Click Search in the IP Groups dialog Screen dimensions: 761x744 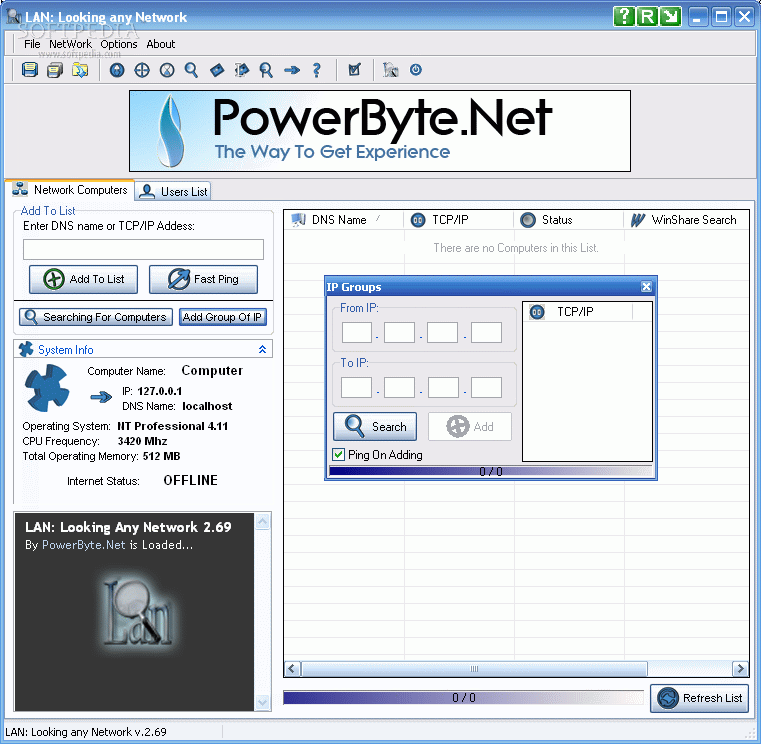(375, 427)
